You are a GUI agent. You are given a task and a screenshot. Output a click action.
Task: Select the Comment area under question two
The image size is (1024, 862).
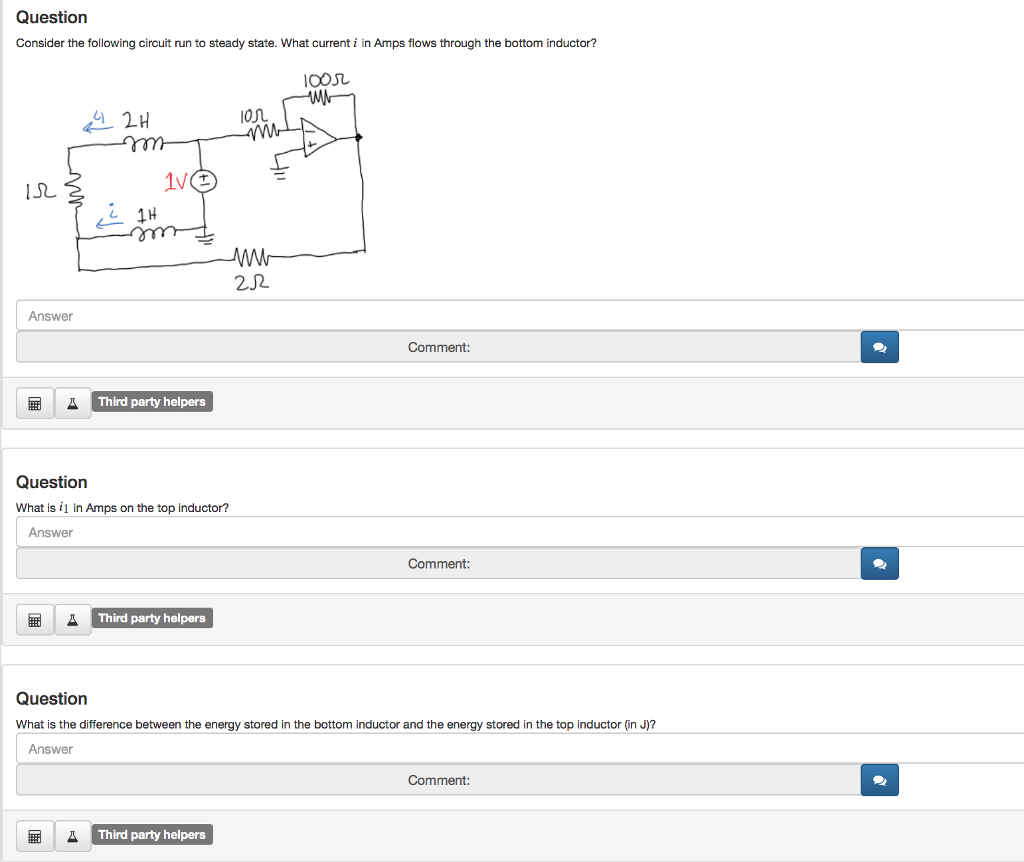click(x=438, y=563)
